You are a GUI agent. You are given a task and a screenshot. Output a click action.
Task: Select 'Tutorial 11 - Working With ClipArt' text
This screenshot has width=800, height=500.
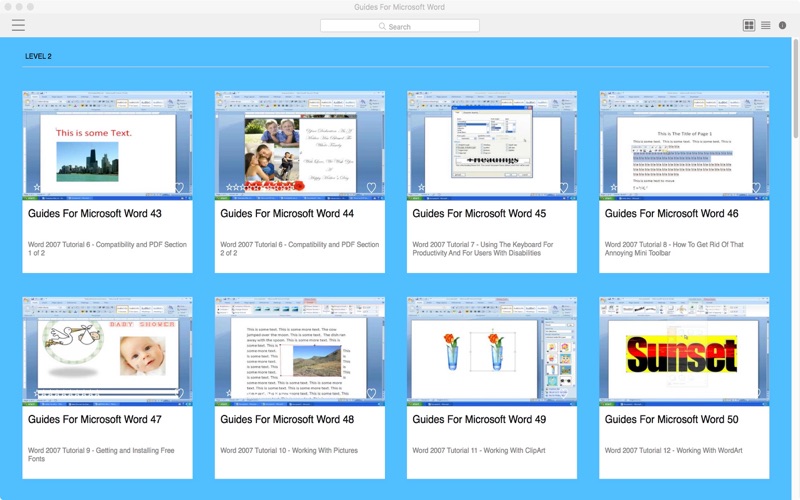(479, 451)
